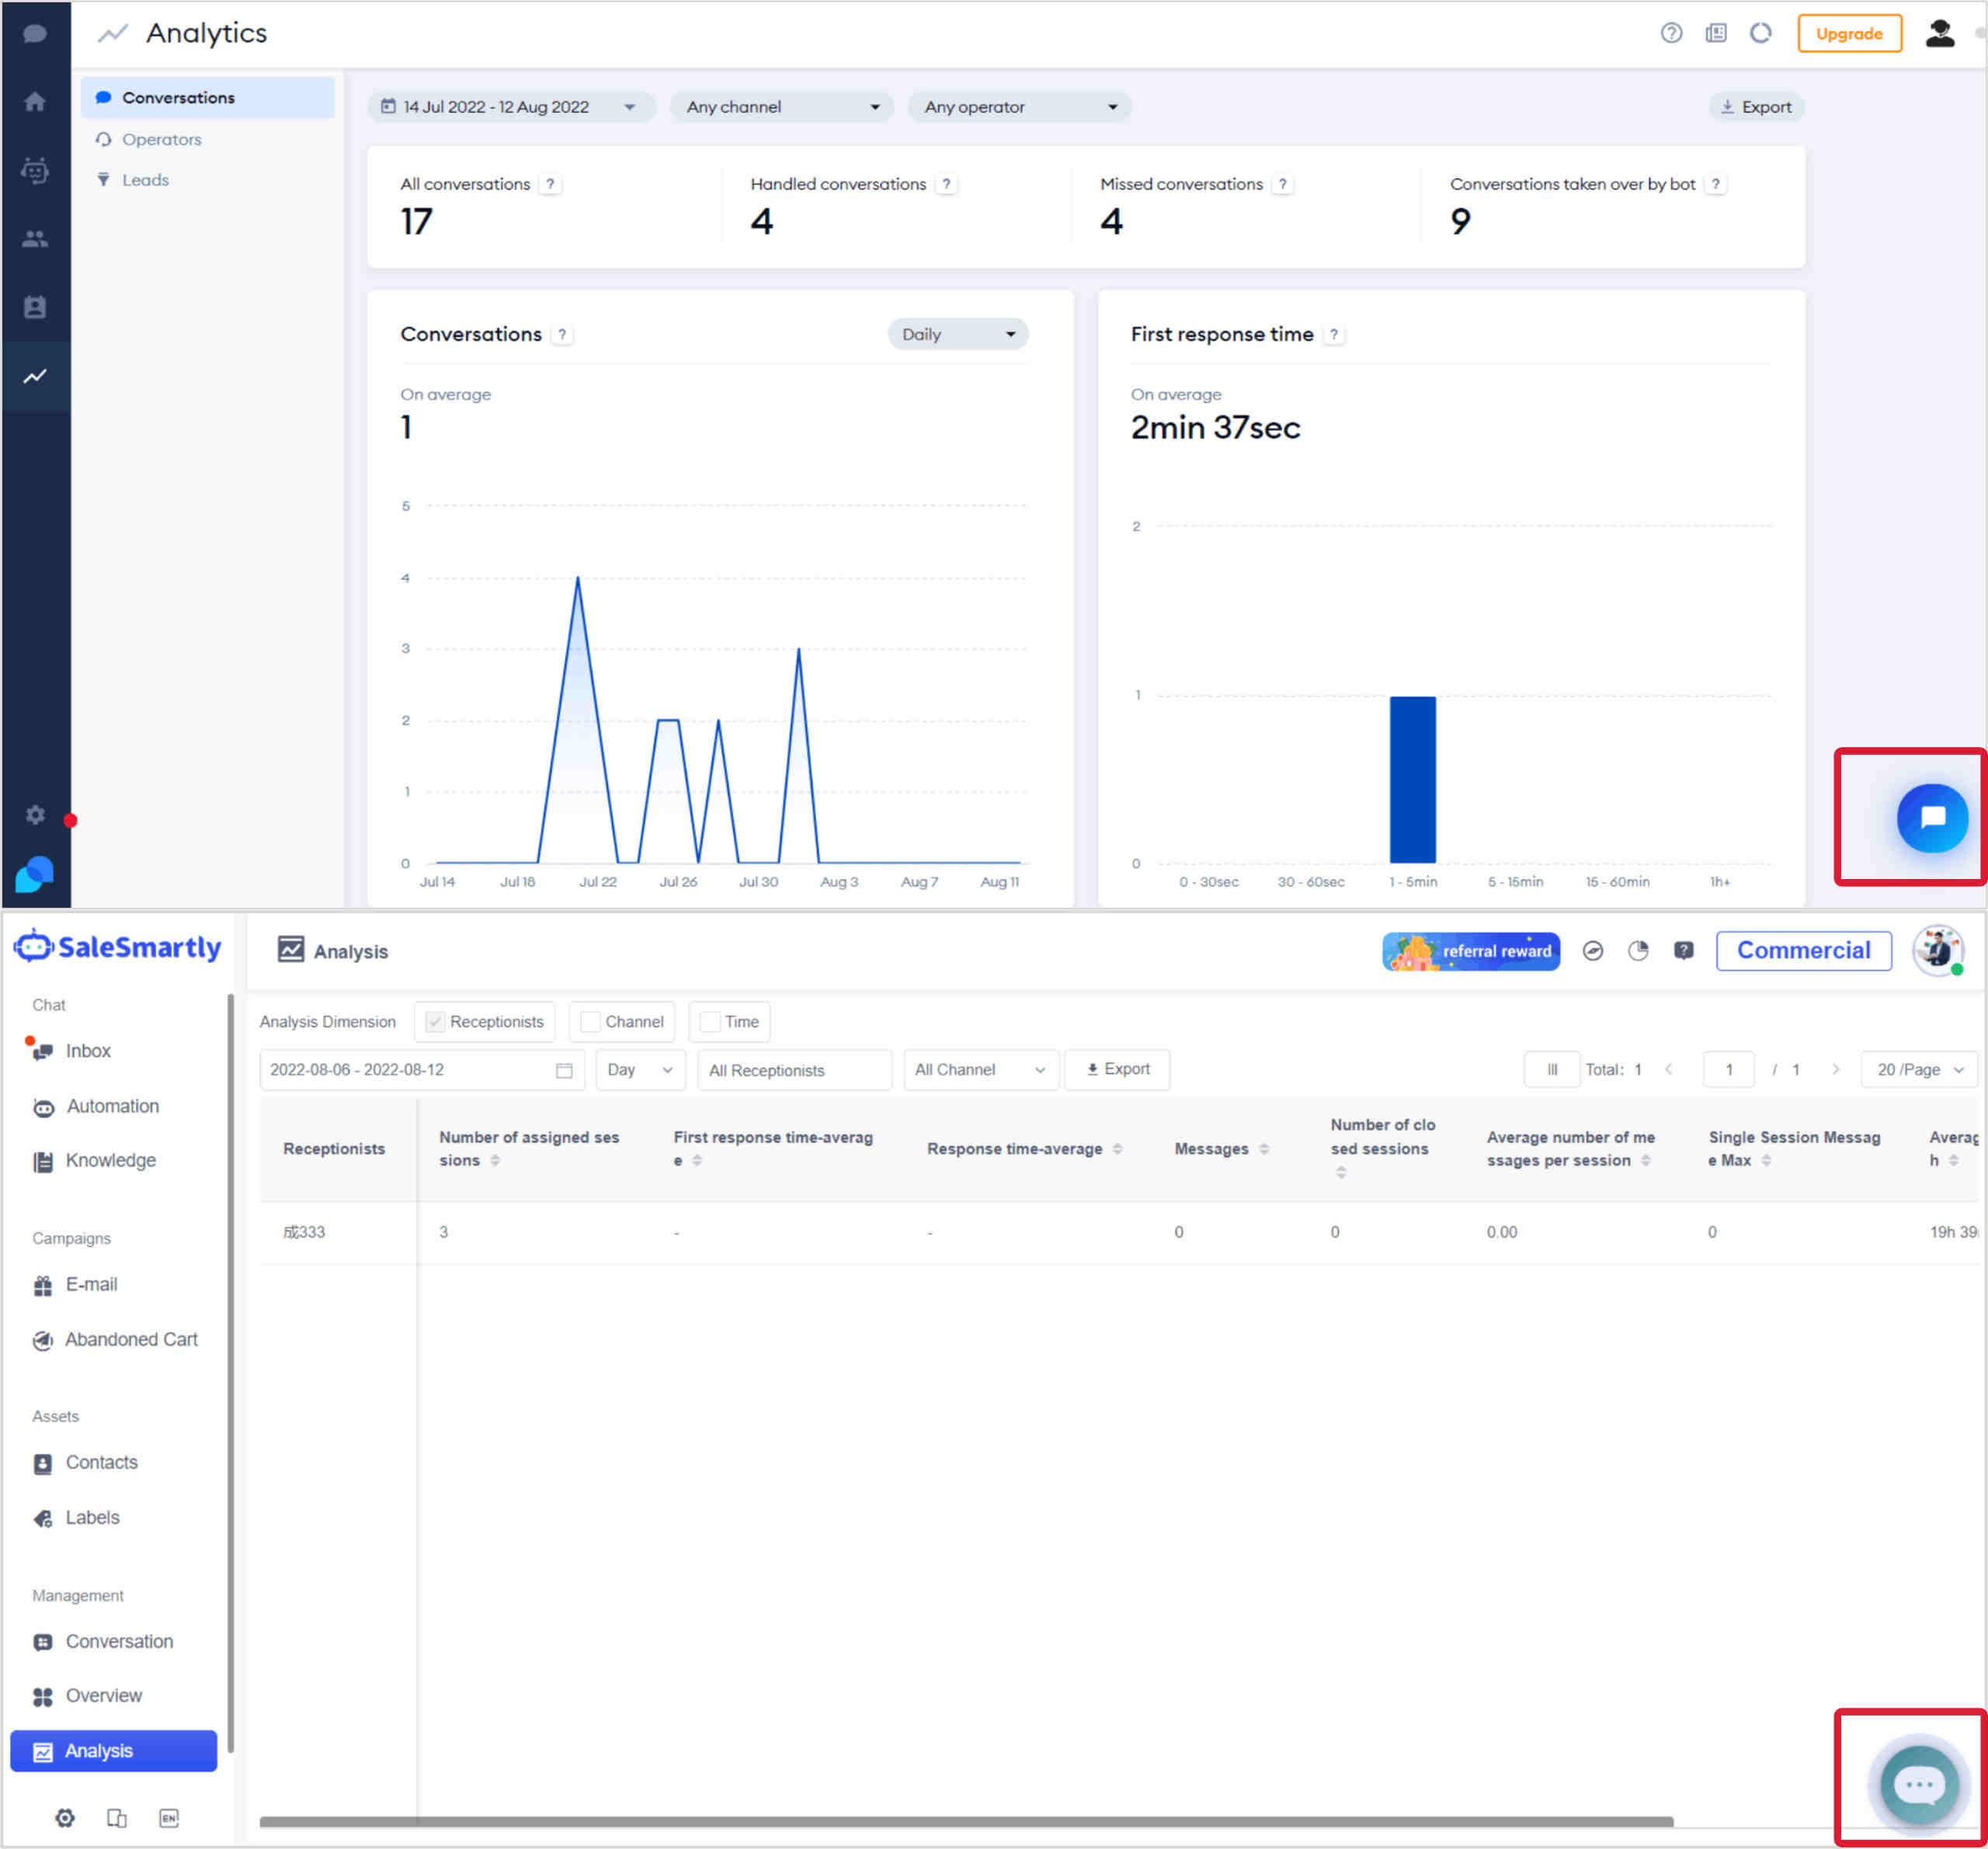Open contacts book icon in dark sidebar
Screen dimensions: 1988x1849
(35, 307)
